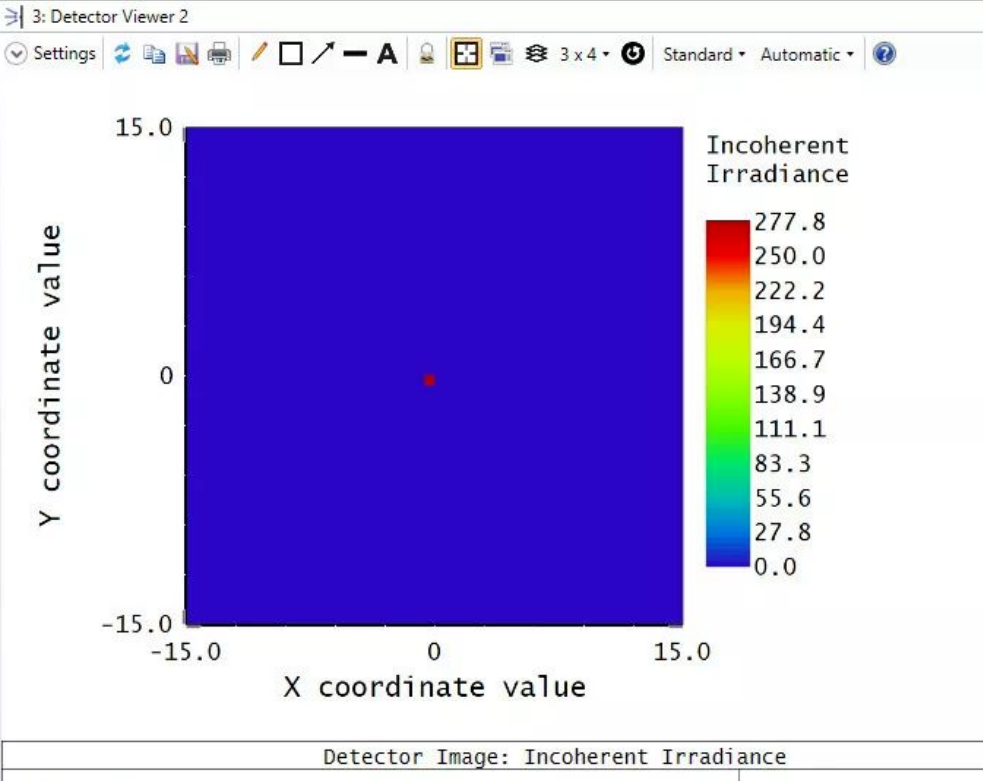The height and width of the screenshot is (781, 983).
Task: Click the layers overlay icon
Action: tap(536, 54)
